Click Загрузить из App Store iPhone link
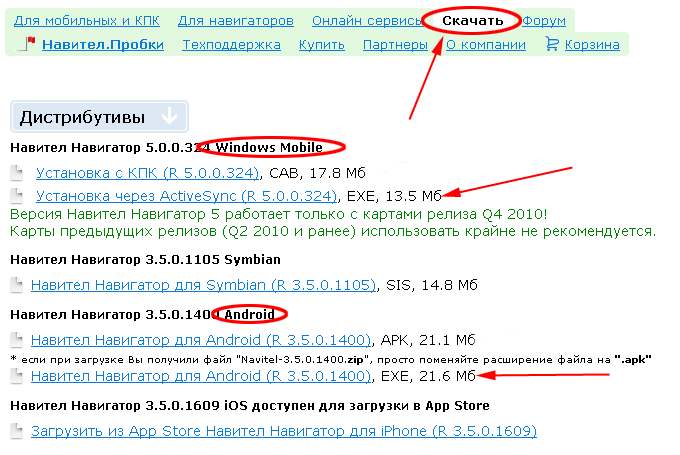Image resolution: width=680 pixels, height=455 pixels. (x=283, y=432)
